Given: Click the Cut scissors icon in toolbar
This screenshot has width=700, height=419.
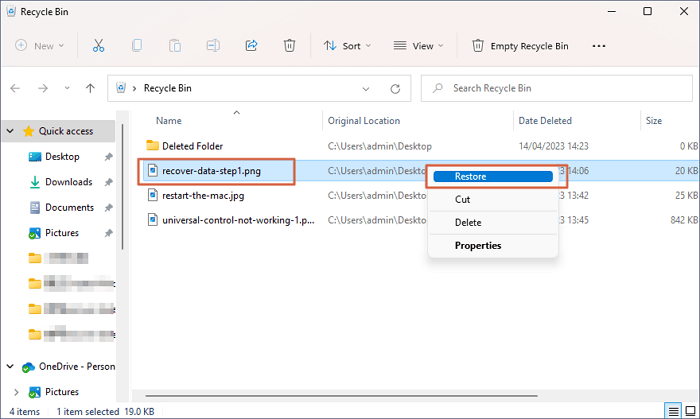Looking at the screenshot, I should (x=98, y=46).
